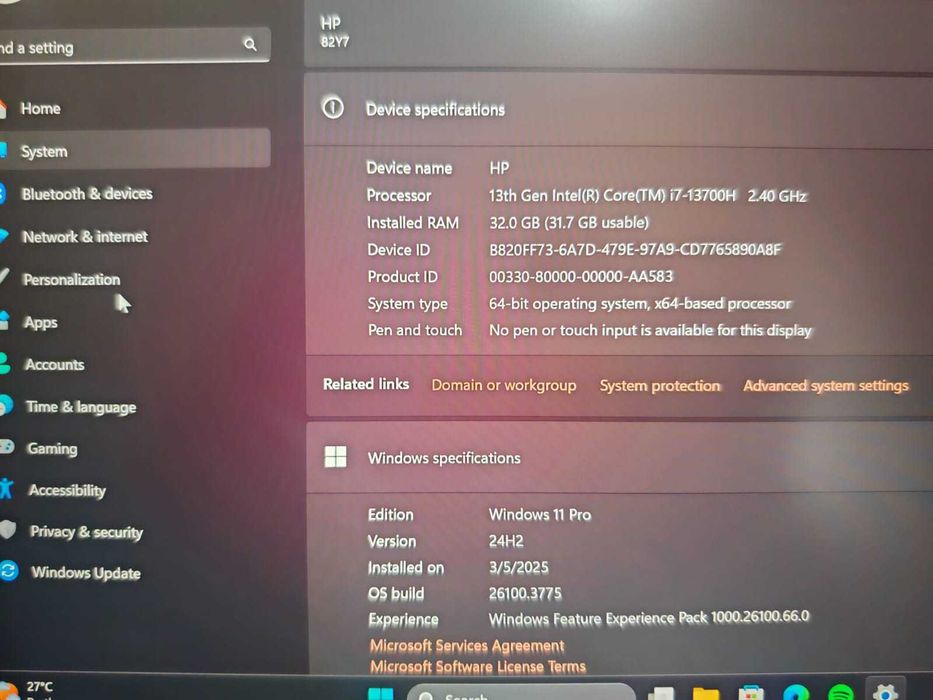Click the Privacy & security shield icon
Image resolution: width=933 pixels, height=700 pixels.
click(7, 530)
